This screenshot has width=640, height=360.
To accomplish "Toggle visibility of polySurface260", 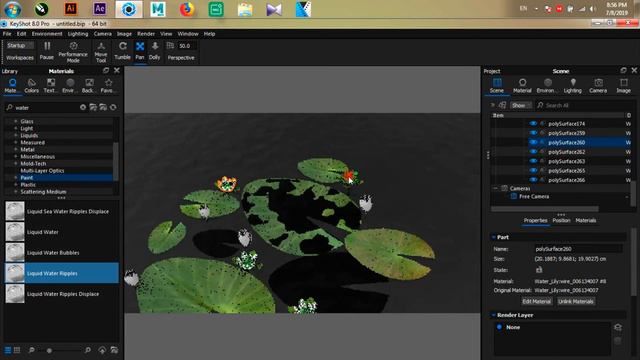I will tap(533, 142).
